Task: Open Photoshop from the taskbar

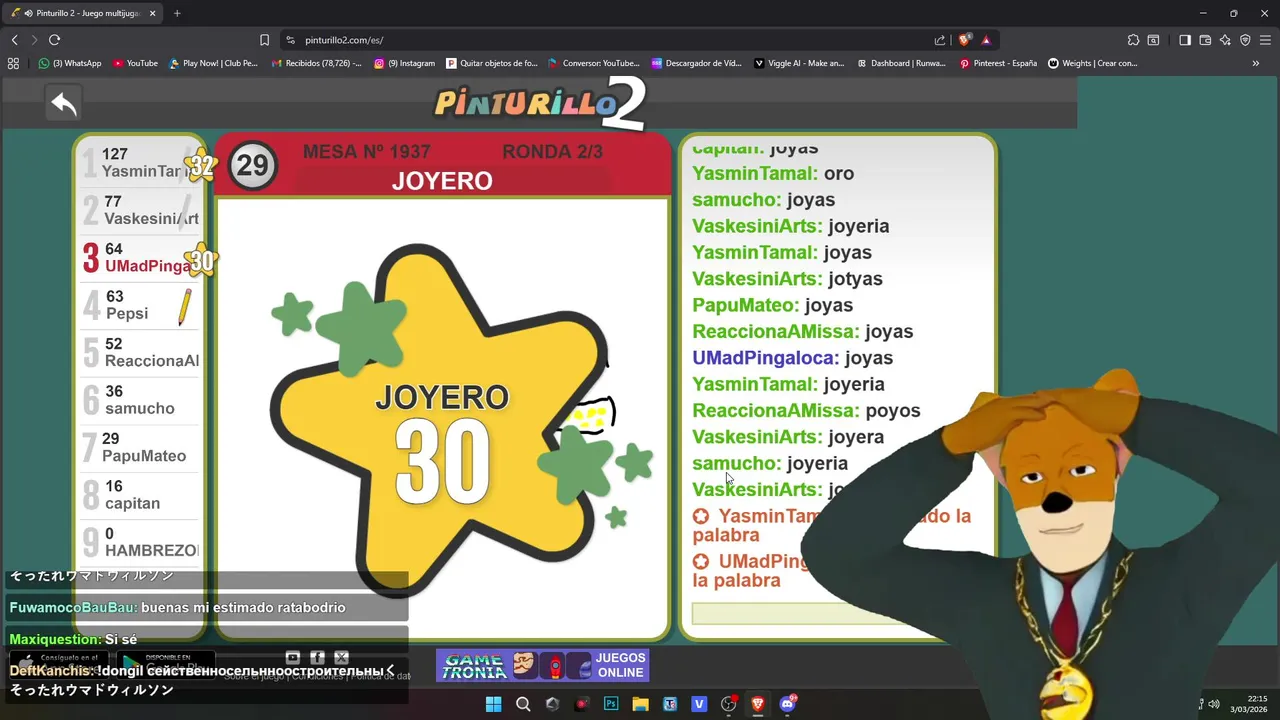Action: pos(611,704)
